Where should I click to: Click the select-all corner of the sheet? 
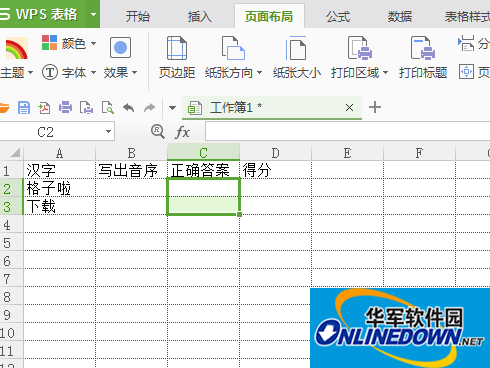15,153
